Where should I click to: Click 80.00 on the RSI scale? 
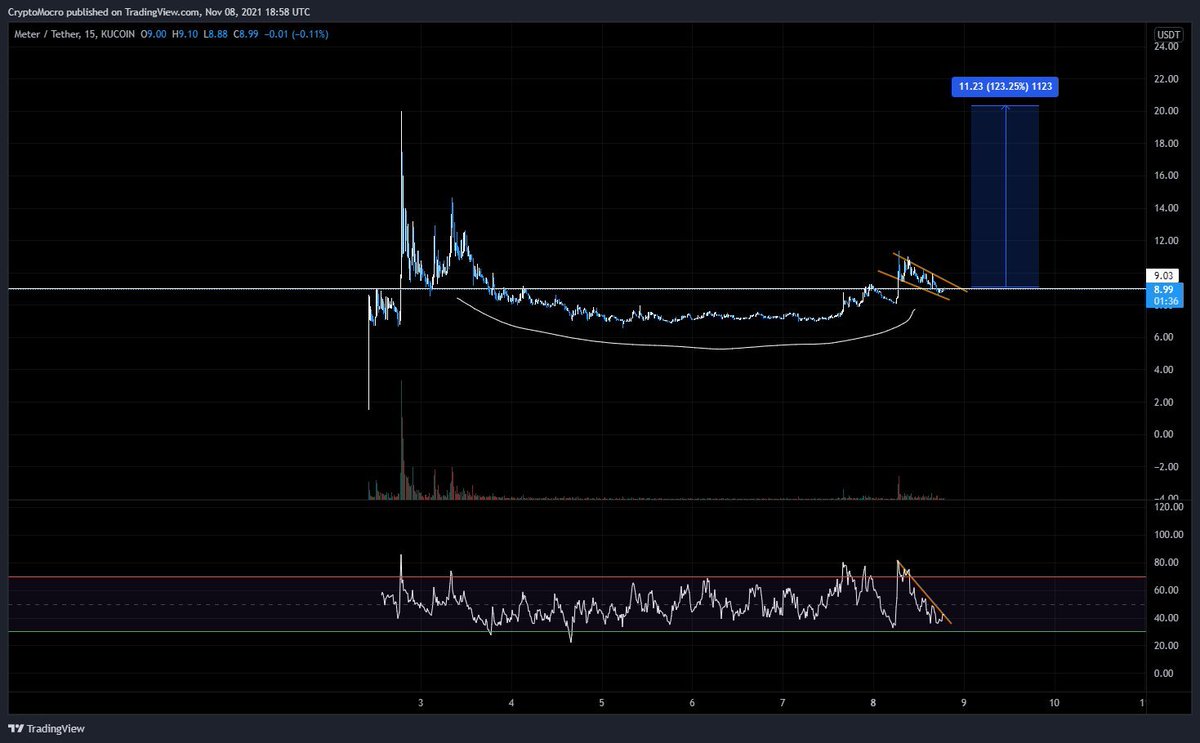coord(1164,563)
